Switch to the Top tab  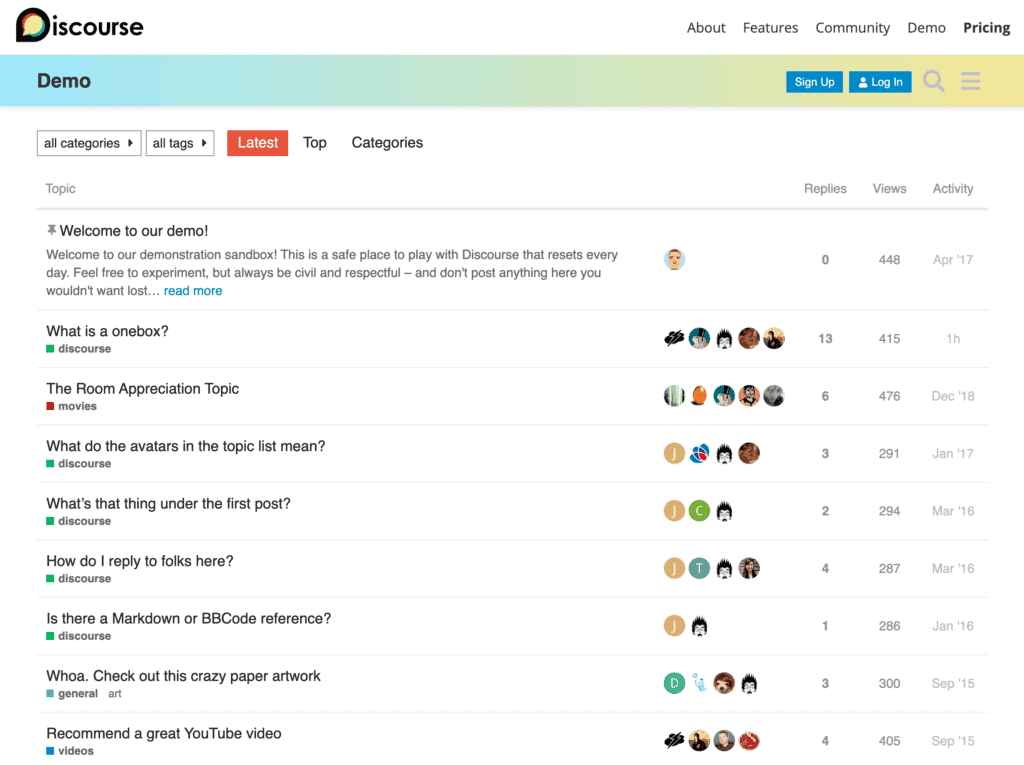315,143
